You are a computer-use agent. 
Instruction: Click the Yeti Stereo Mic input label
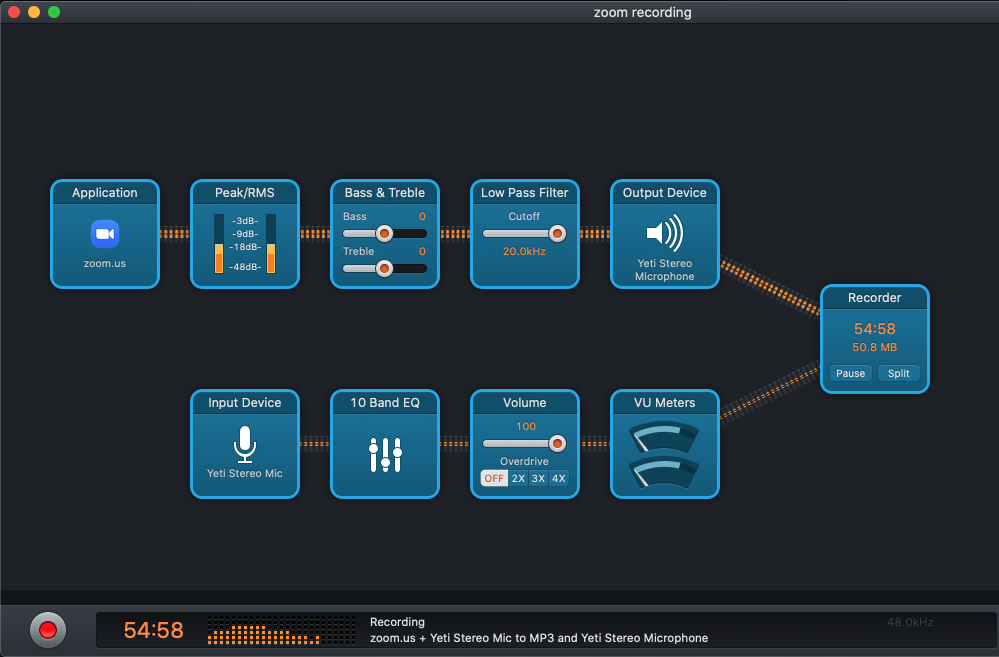(x=245, y=473)
